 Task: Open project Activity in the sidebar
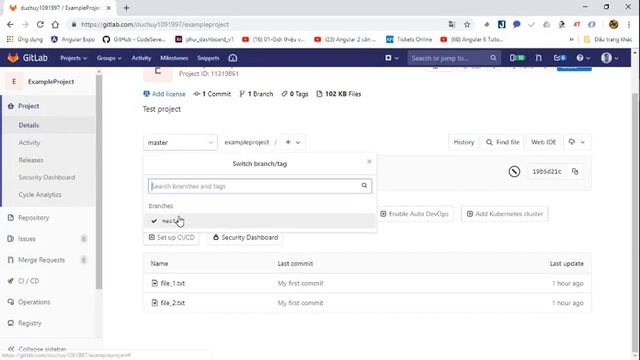(29, 142)
